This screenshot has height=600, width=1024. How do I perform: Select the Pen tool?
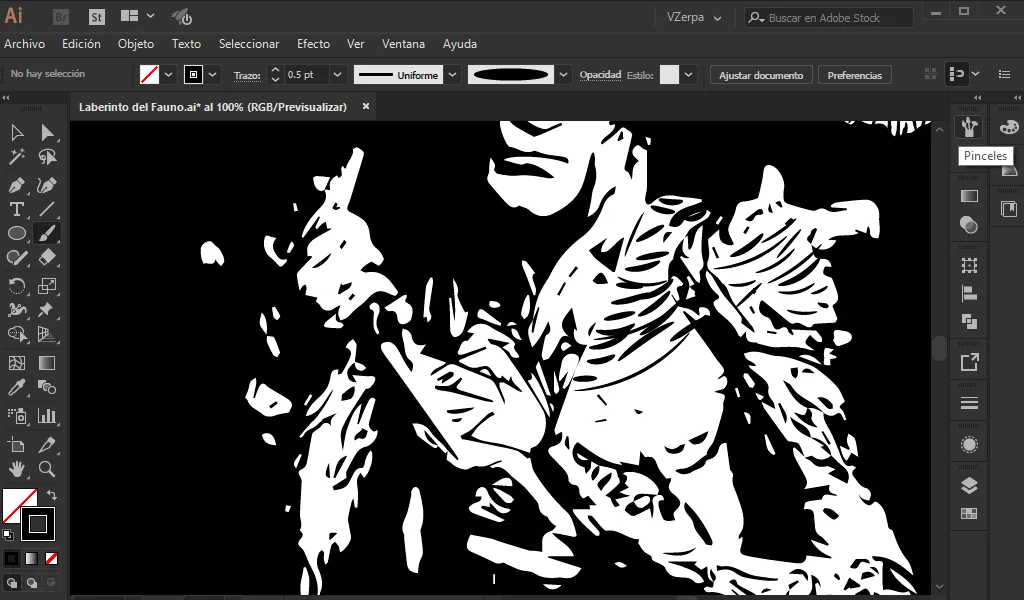coord(17,185)
